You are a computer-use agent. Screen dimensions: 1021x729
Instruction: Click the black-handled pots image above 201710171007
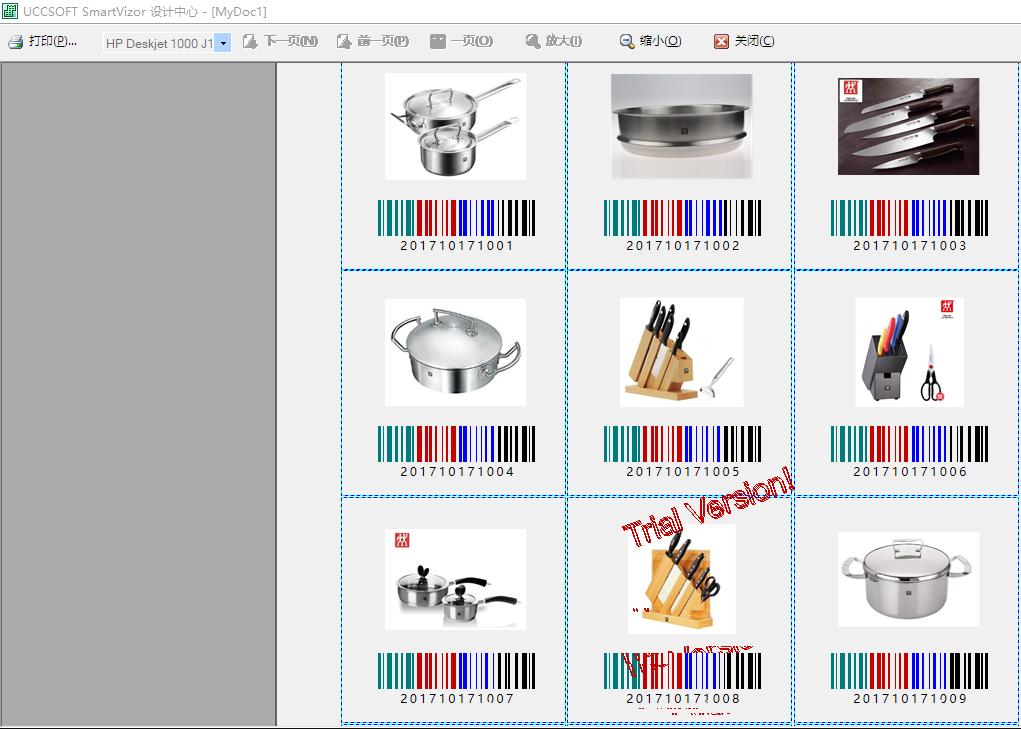click(455, 579)
